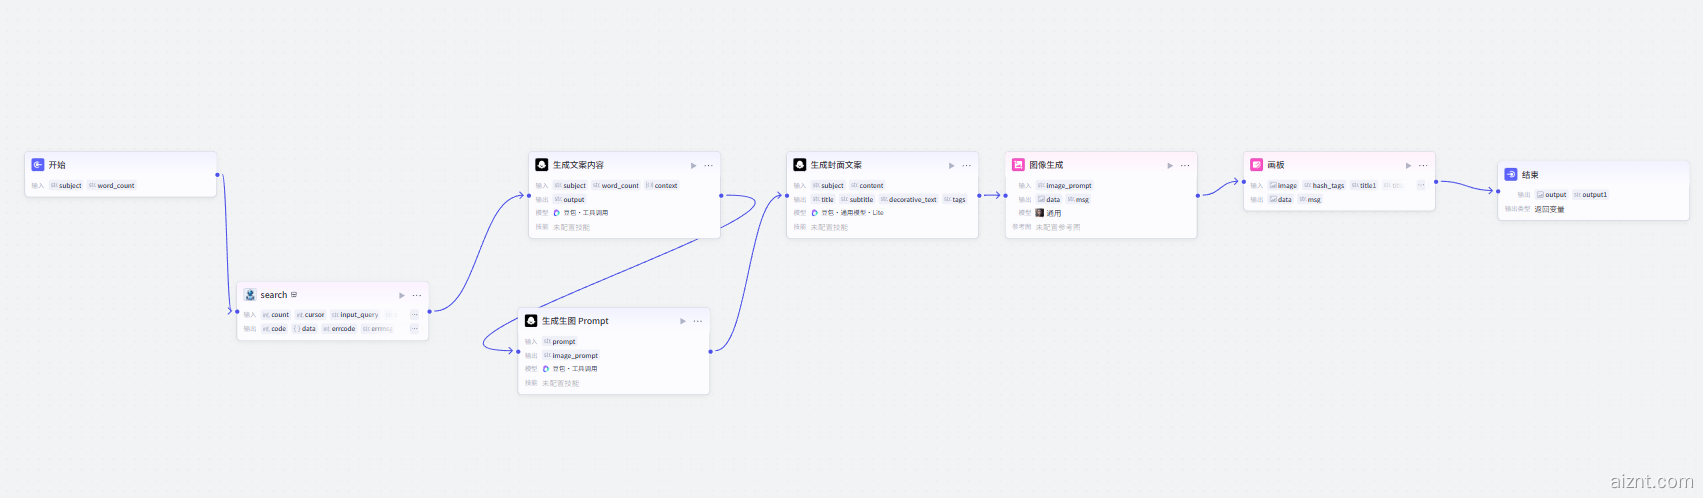
Task: Select the image_prompt output tag
Action: [x=570, y=356]
